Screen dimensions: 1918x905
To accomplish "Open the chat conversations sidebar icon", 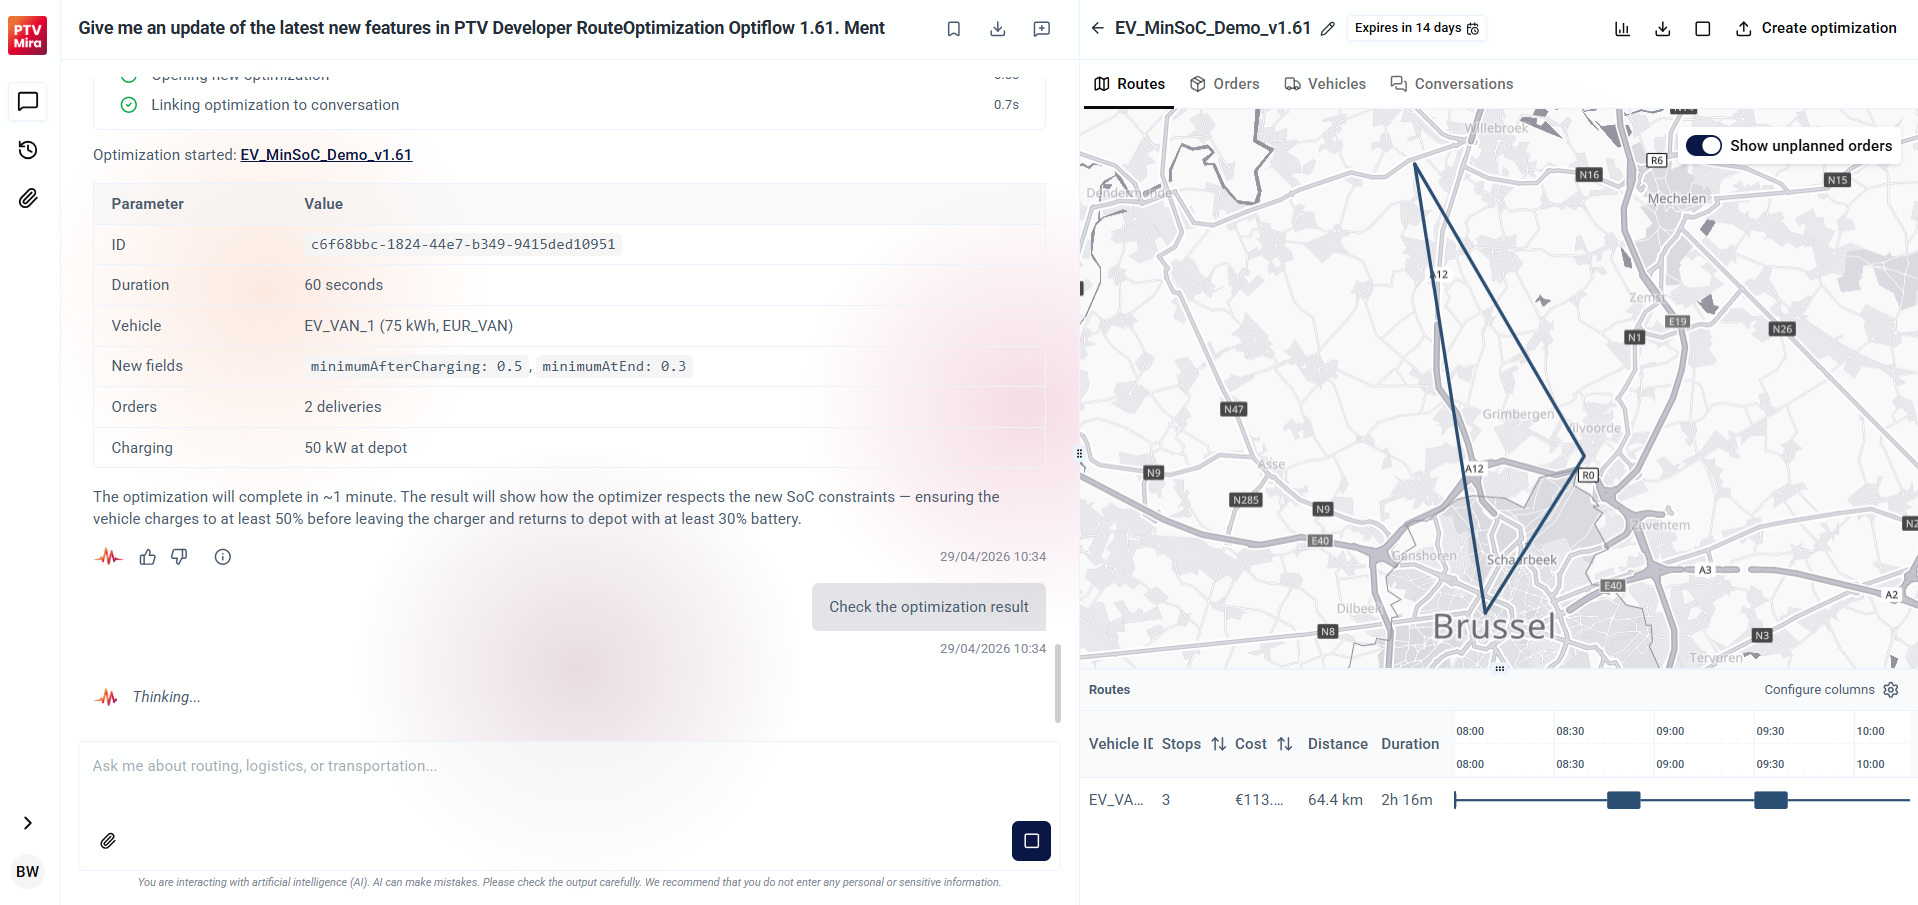I will pos(28,101).
